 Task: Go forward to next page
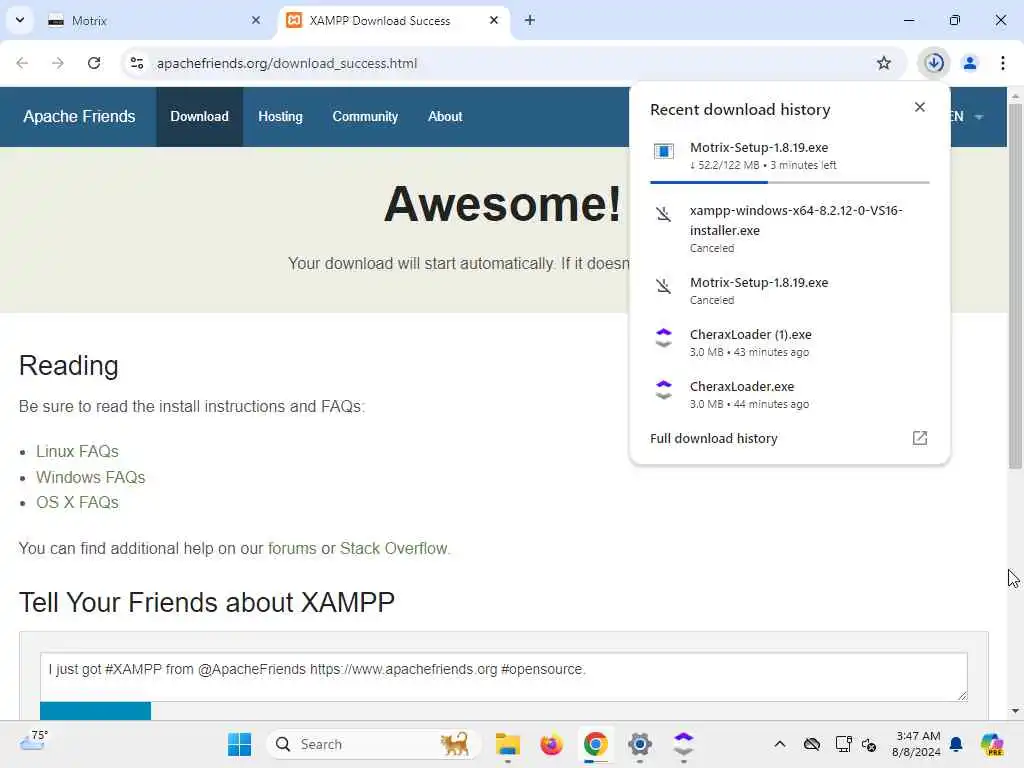tap(58, 63)
